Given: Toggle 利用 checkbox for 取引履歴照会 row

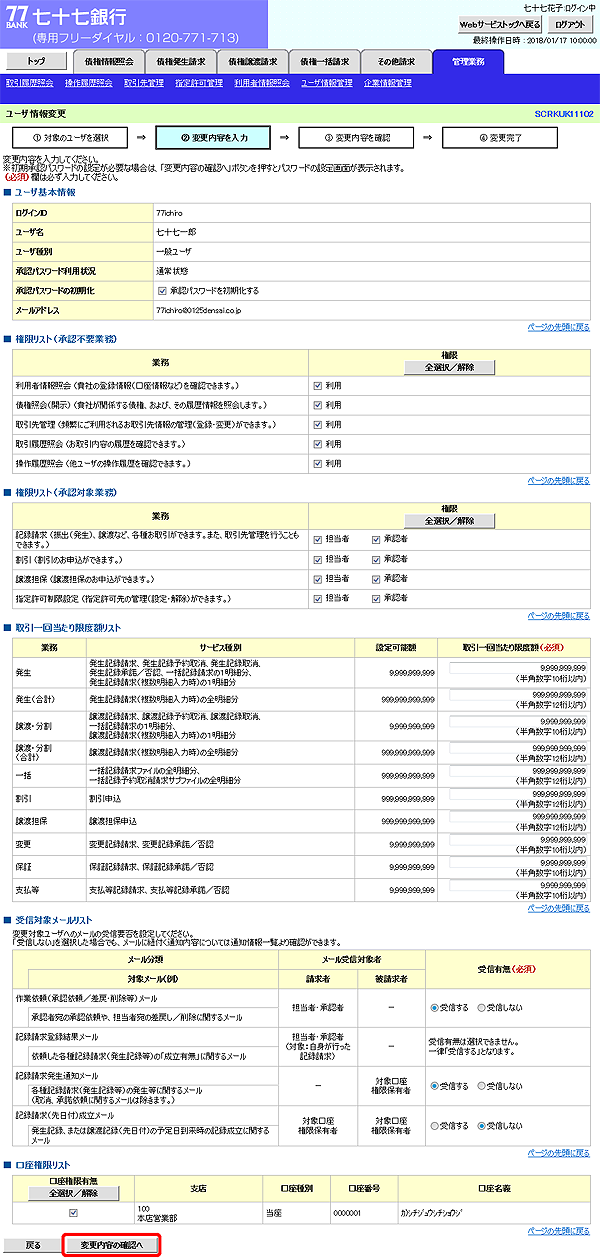Looking at the screenshot, I should point(317,444).
